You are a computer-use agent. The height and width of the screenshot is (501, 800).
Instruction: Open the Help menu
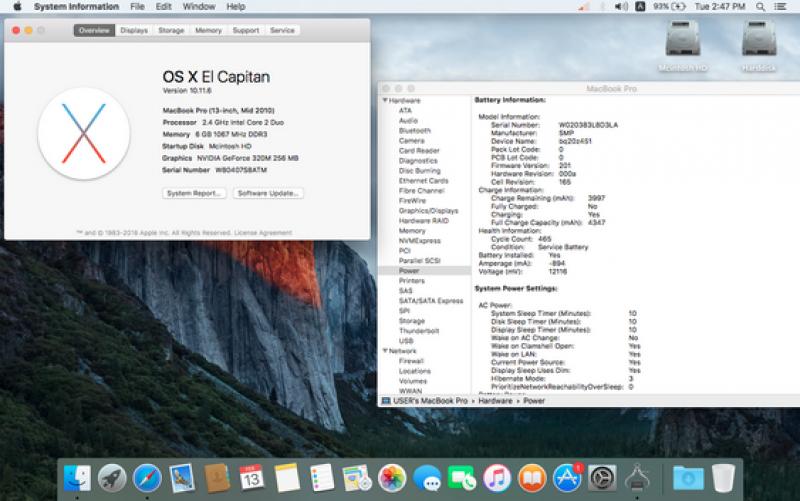click(x=236, y=7)
